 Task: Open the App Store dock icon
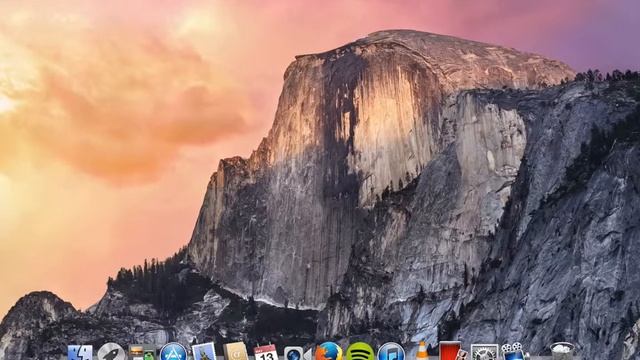point(173,352)
